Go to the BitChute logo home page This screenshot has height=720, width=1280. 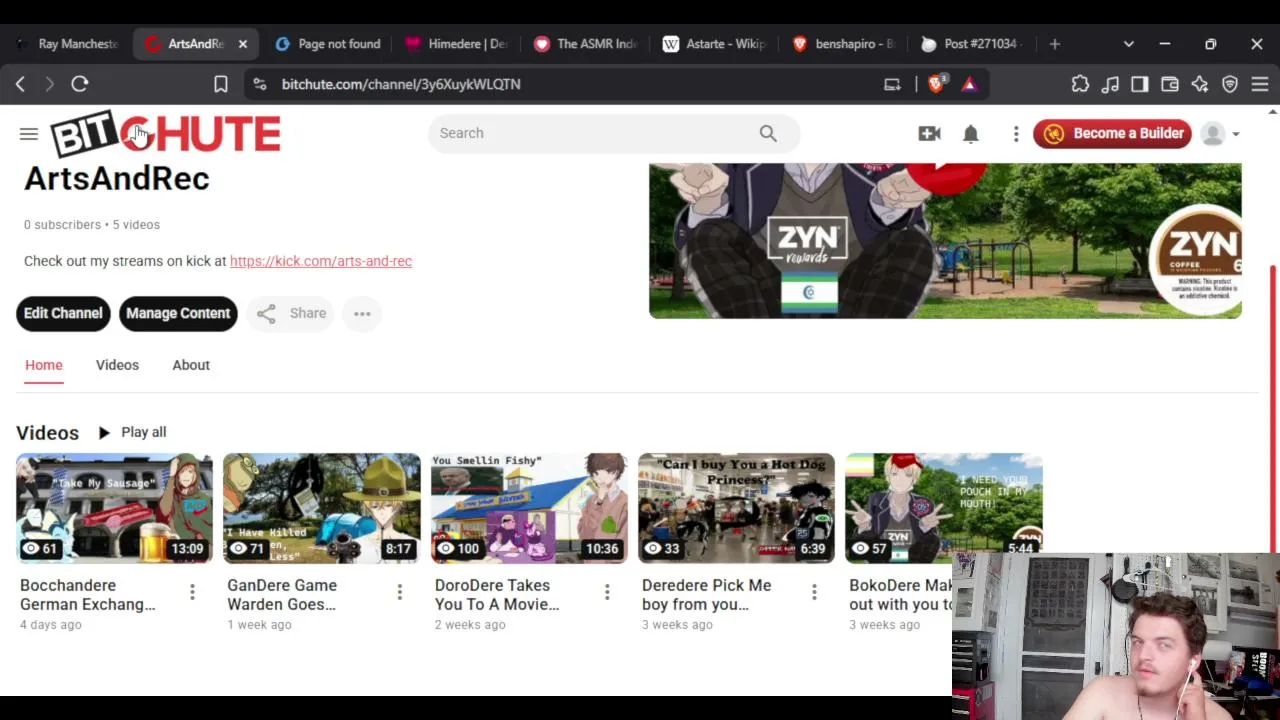click(x=166, y=134)
